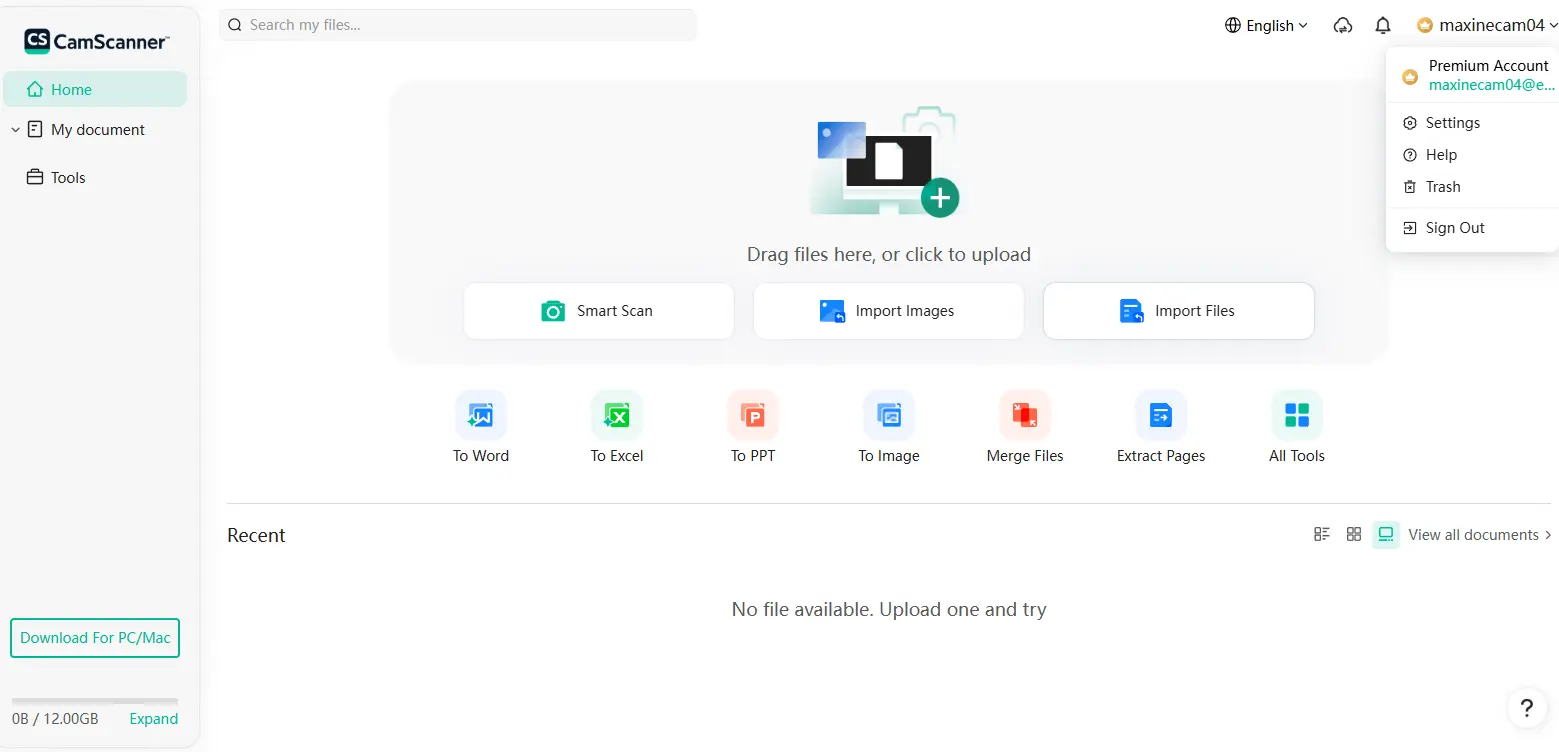The width and height of the screenshot is (1559, 752).
Task: Click the maxinecam04@e... email text
Action: [1491, 85]
